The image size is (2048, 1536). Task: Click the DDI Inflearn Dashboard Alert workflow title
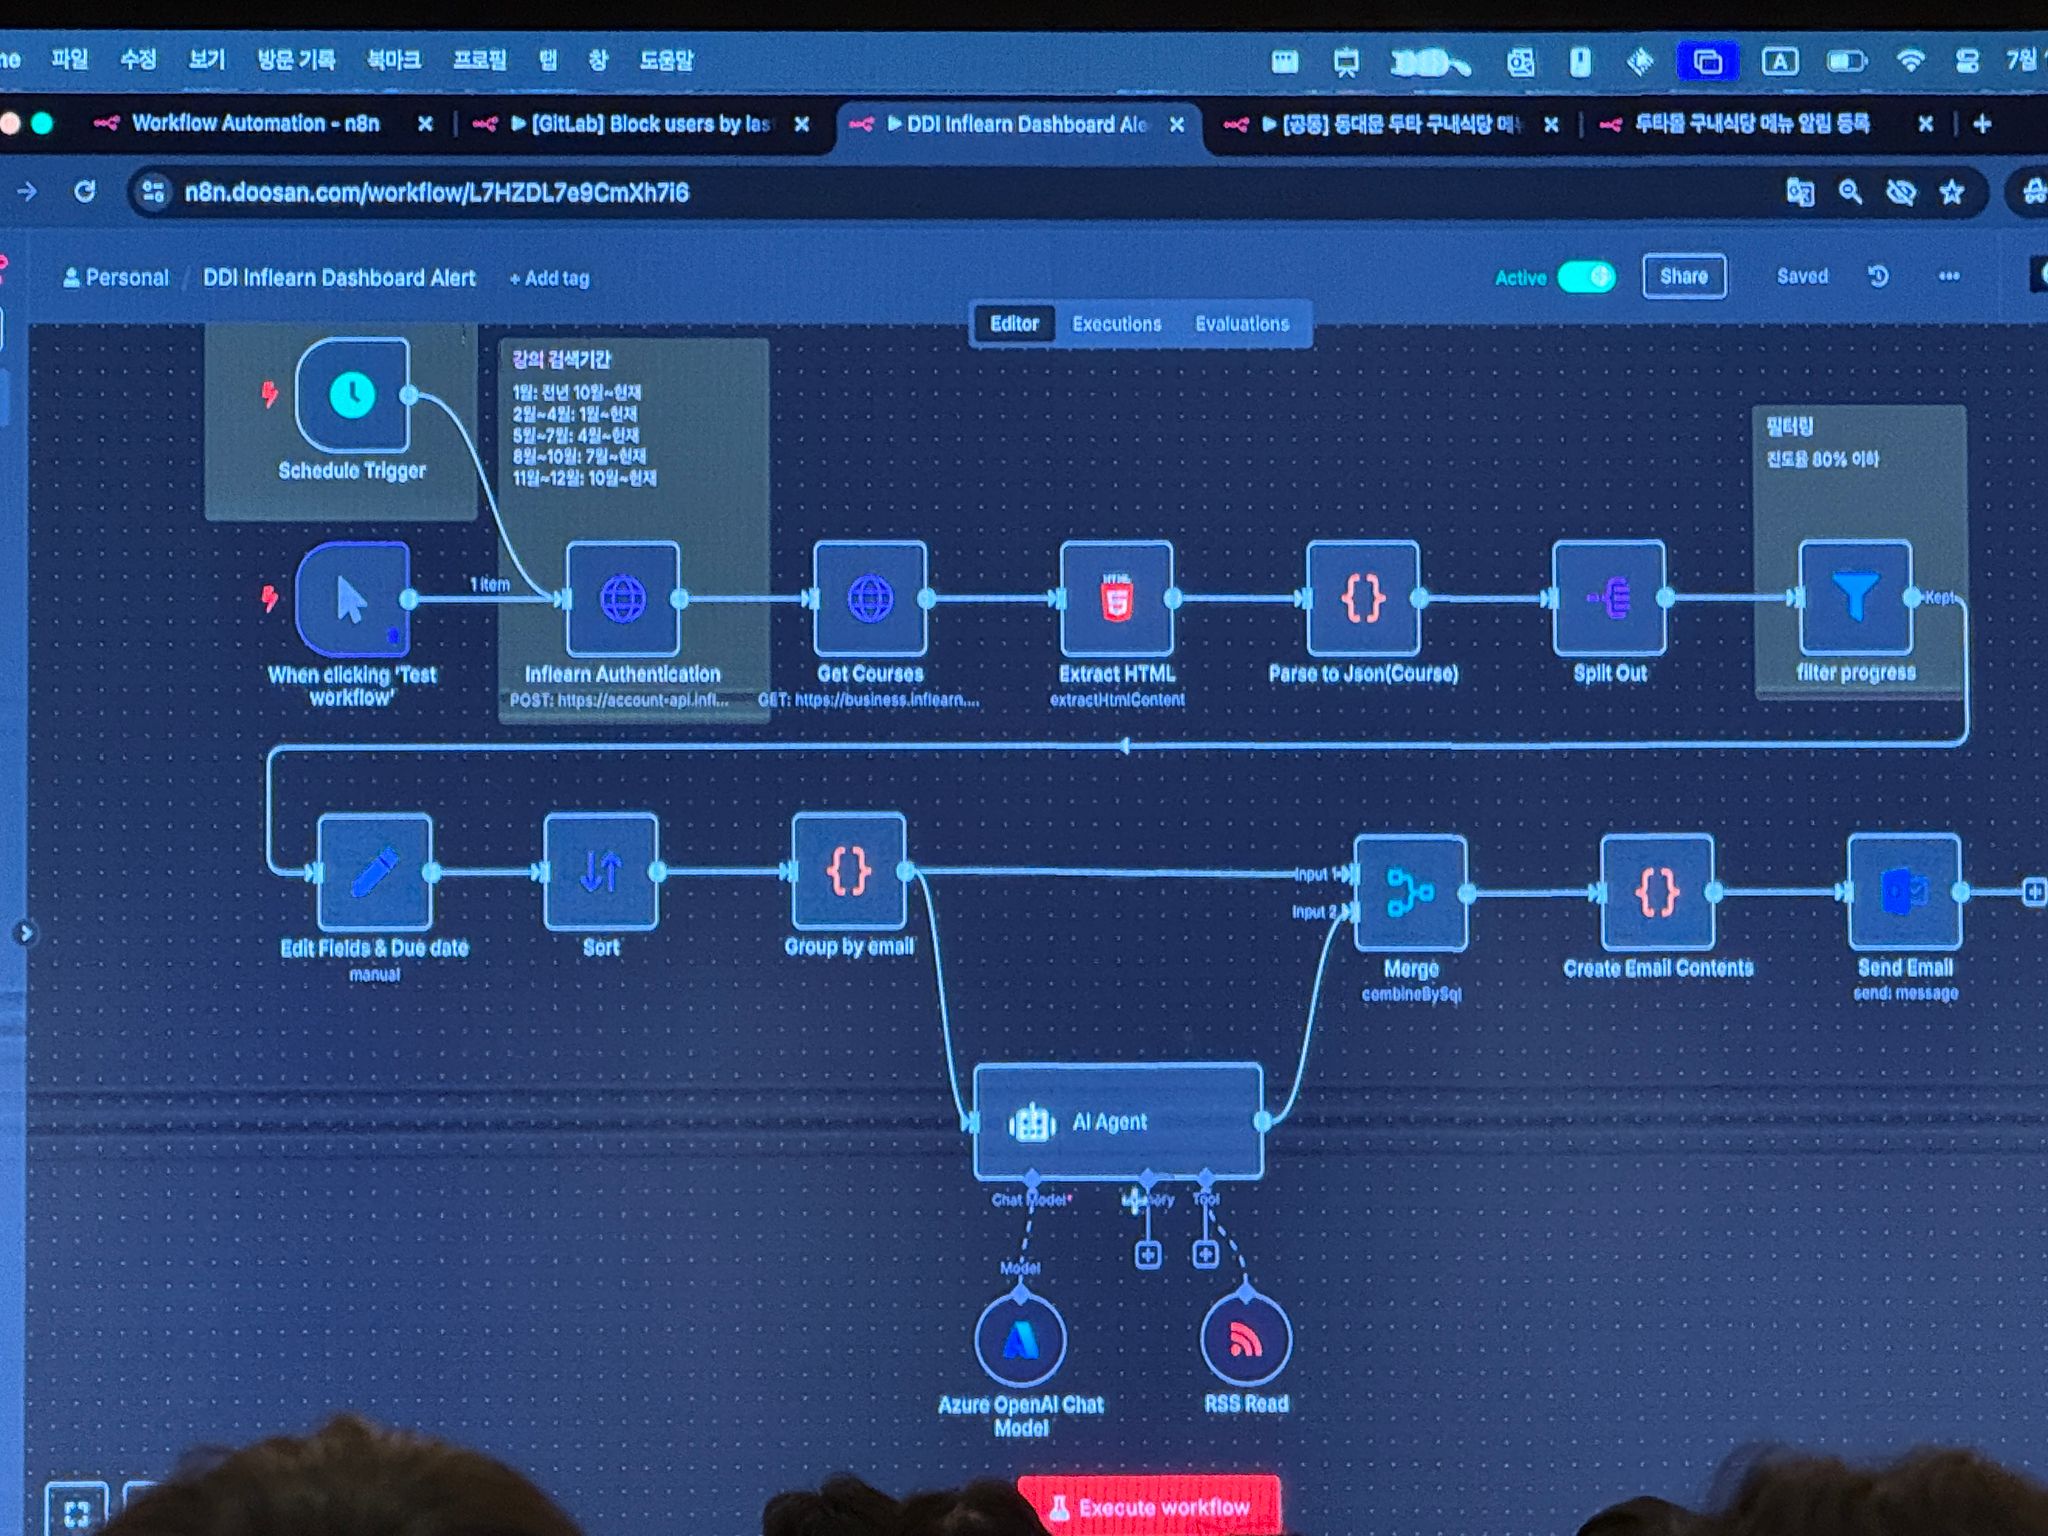(339, 278)
